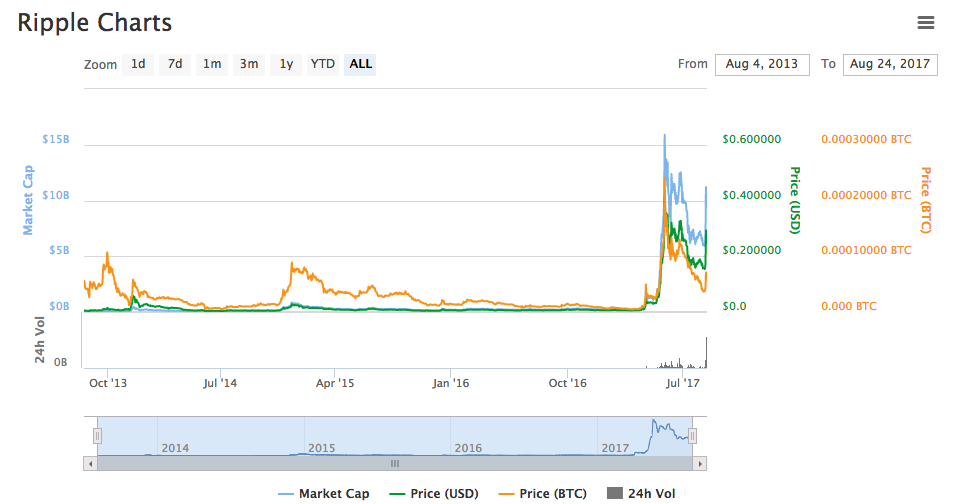Image resolution: width=959 pixels, height=504 pixels.
Task: Click the navigator scrollbar thumb grip
Action: point(395,464)
